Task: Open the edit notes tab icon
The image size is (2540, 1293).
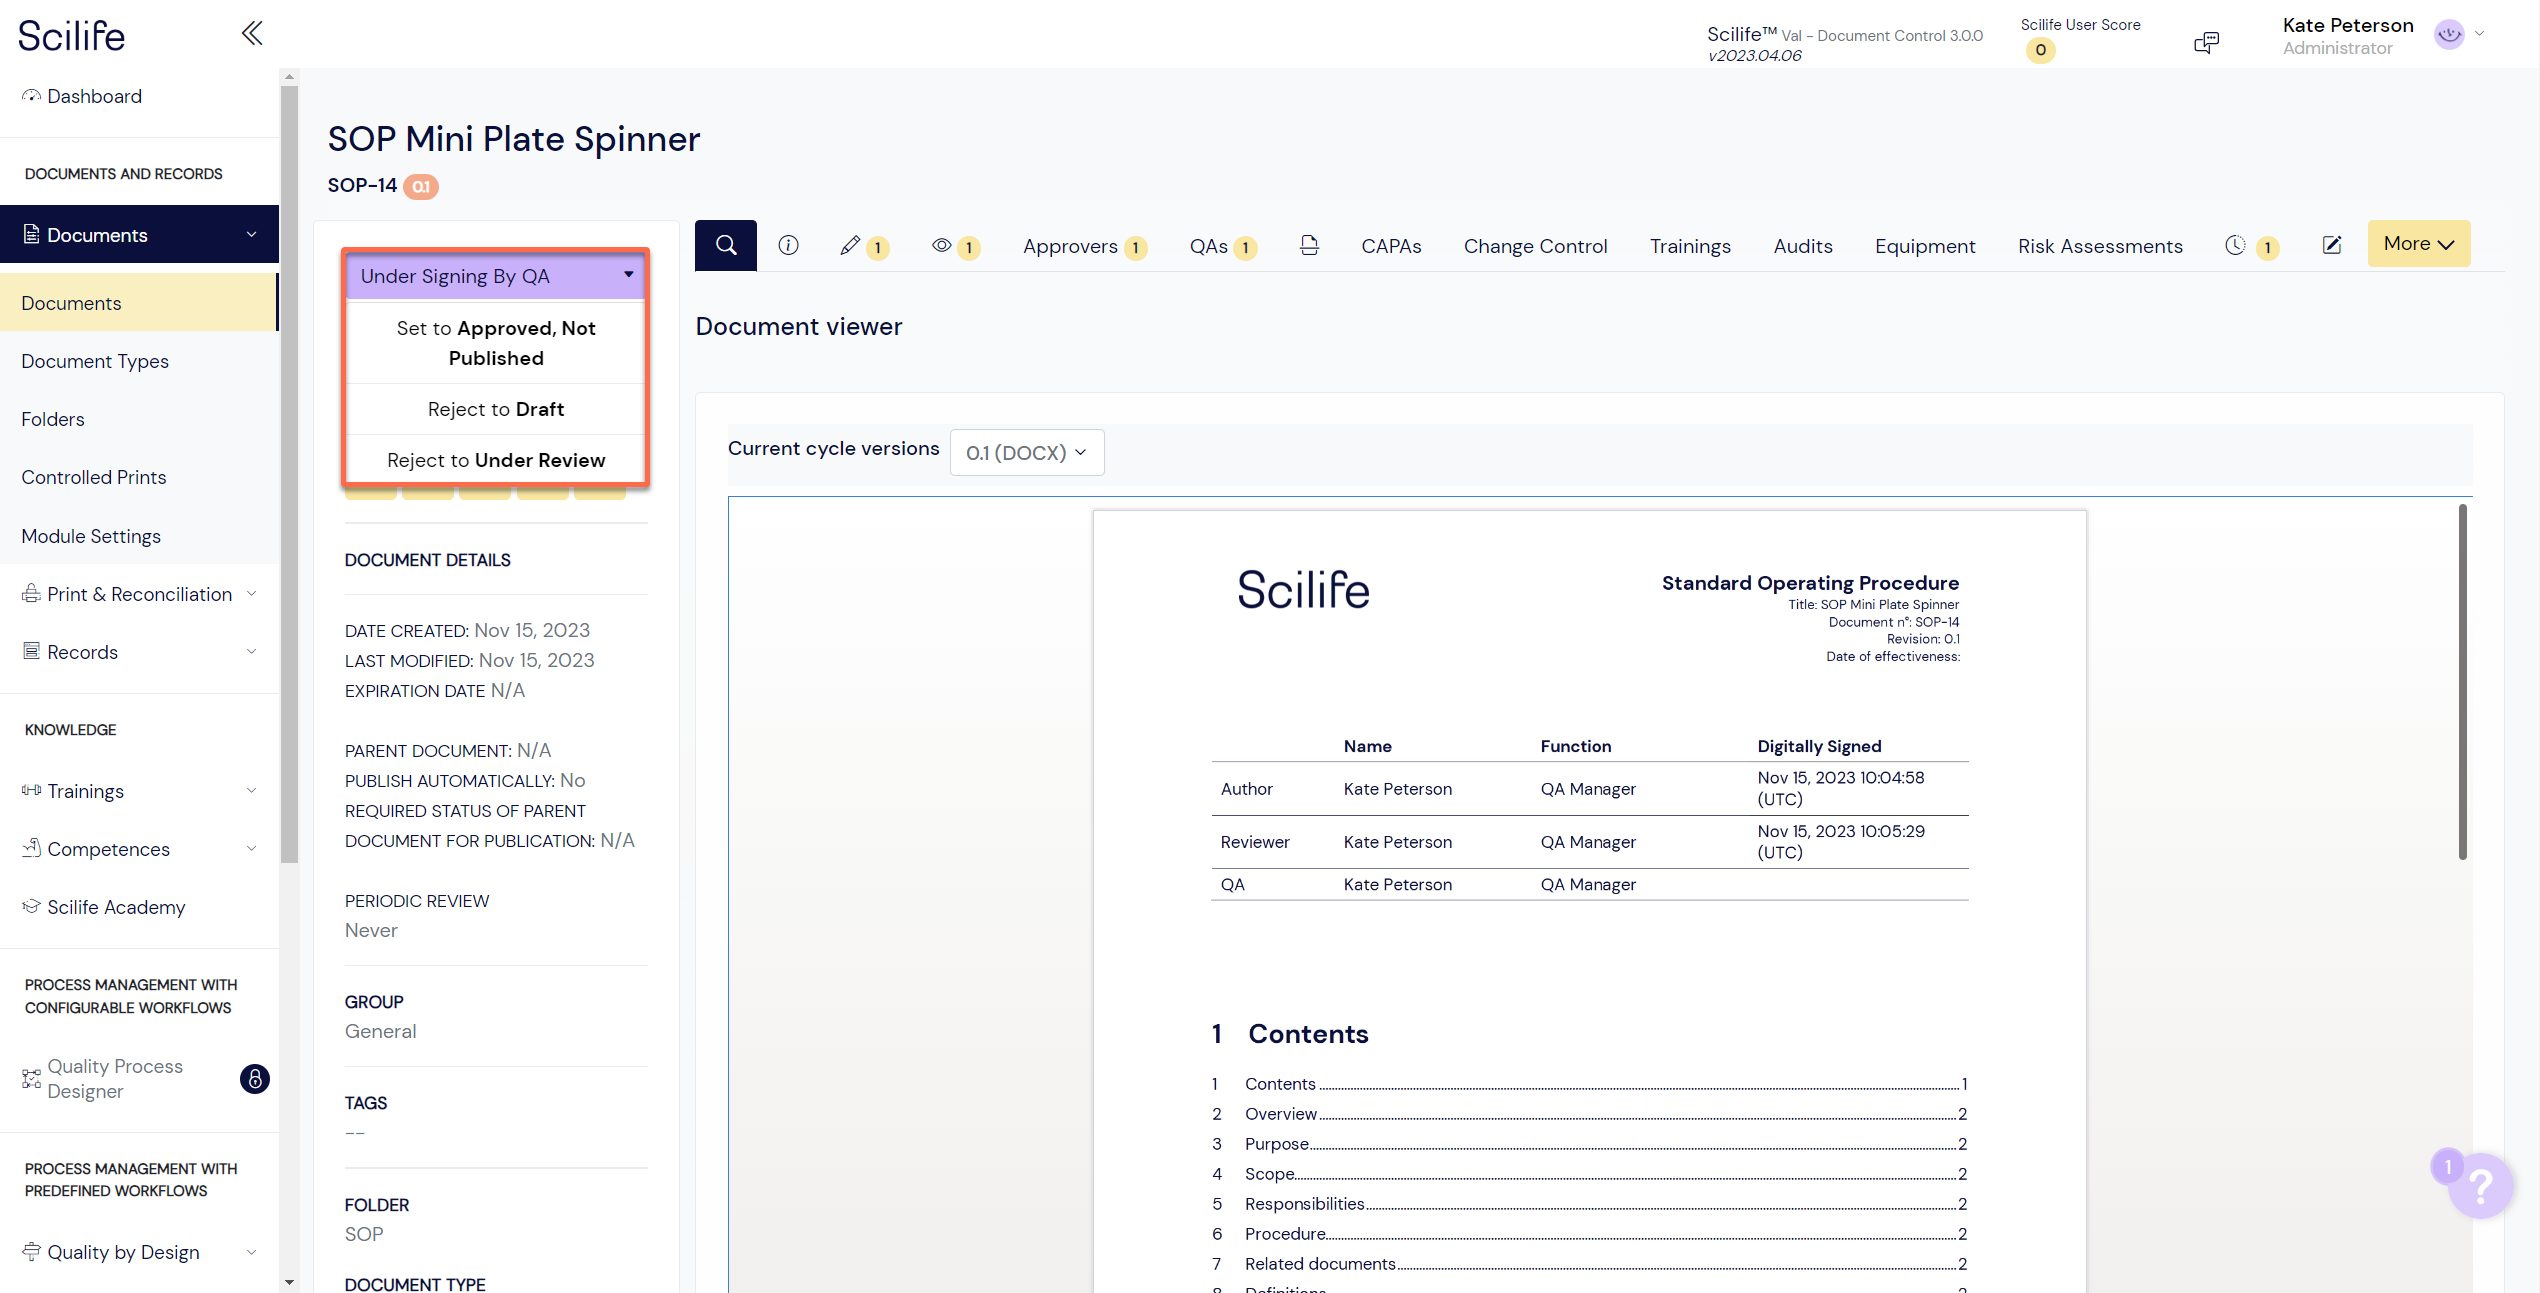Action: pyautogui.click(x=2331, y=245)
